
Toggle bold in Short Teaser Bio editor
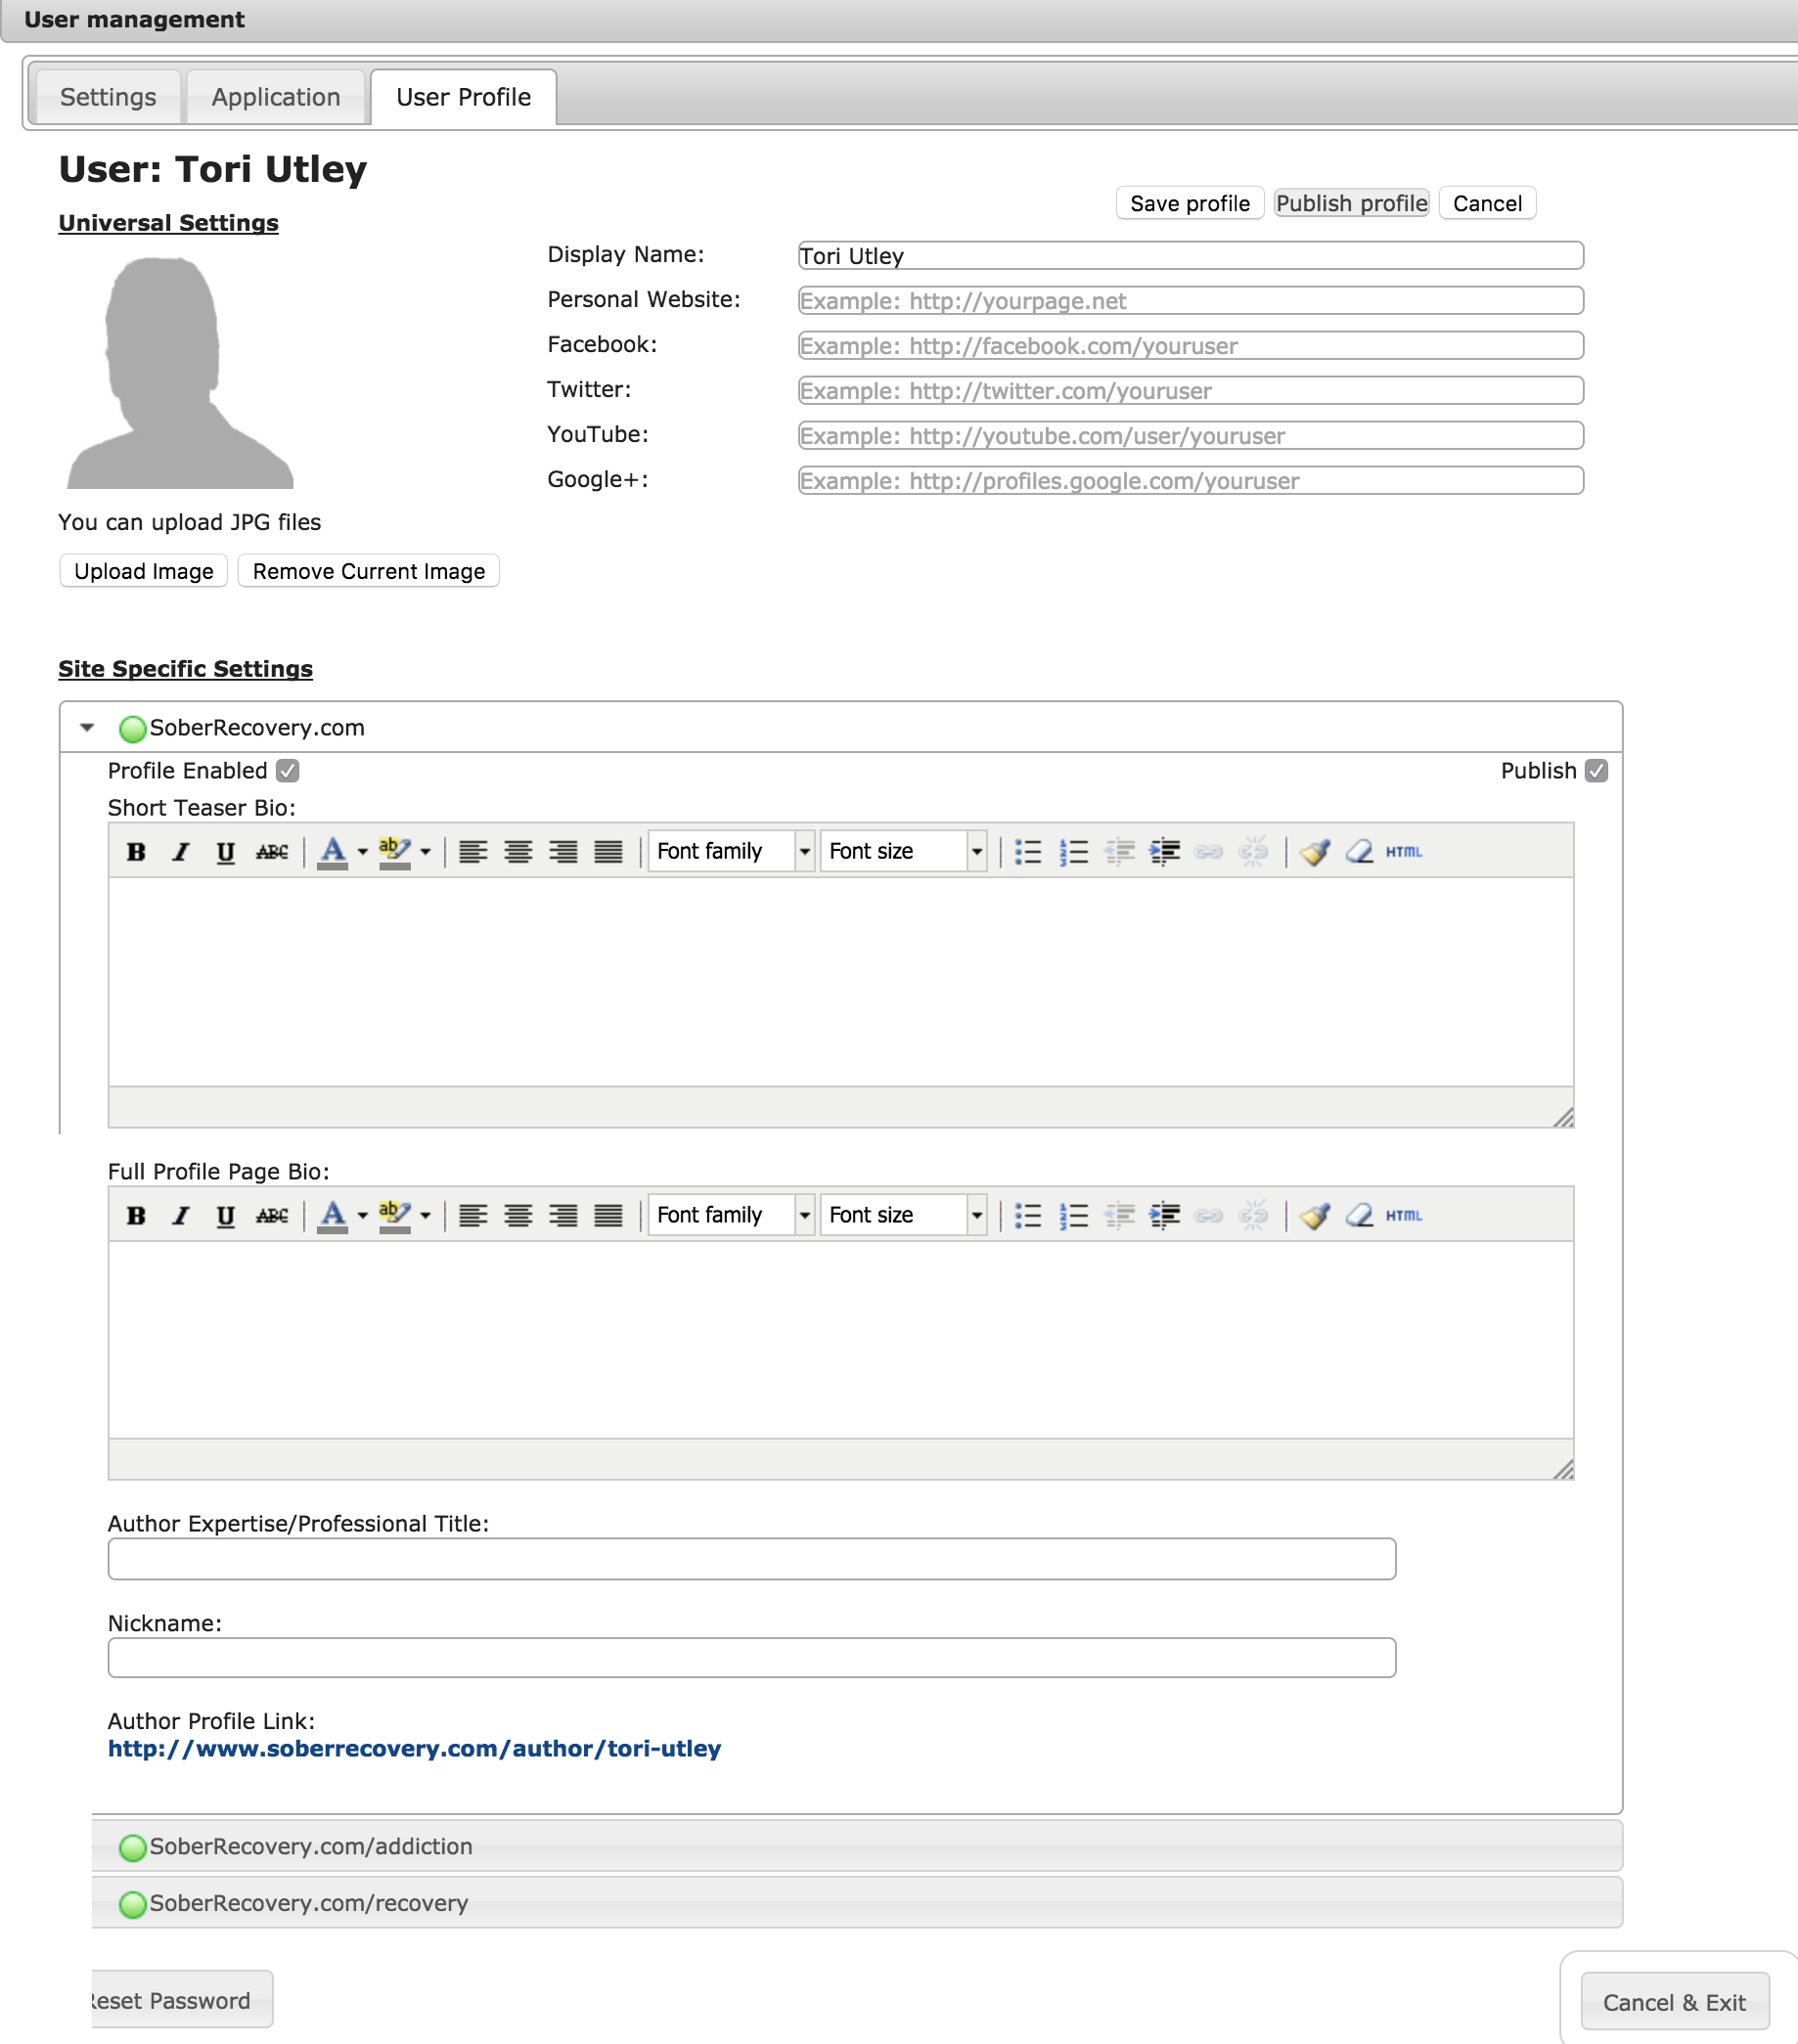(136, 852)
